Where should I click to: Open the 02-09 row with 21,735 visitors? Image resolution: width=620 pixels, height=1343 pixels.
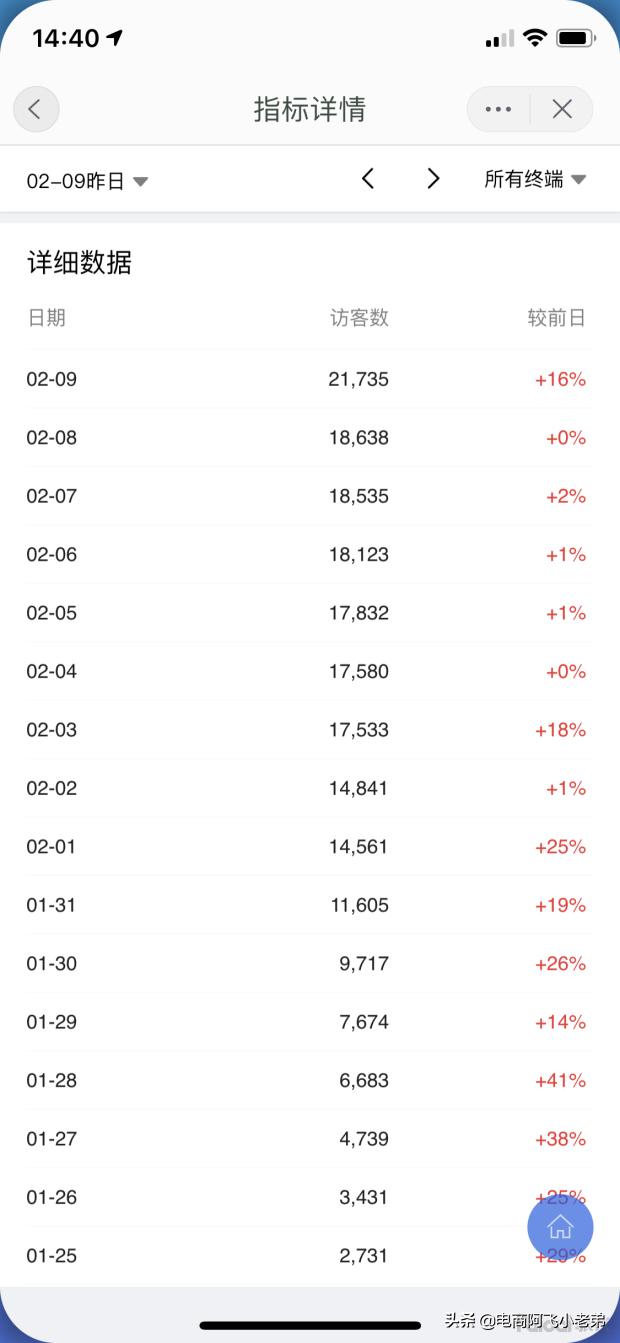[308, 379]
